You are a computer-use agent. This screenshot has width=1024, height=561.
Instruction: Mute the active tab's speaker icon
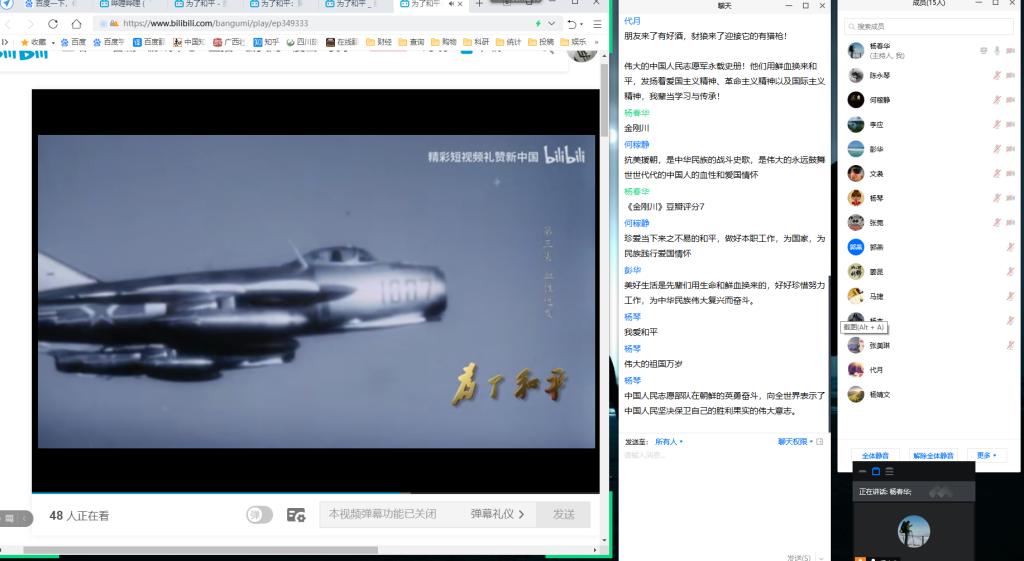[x=452, y=4]
